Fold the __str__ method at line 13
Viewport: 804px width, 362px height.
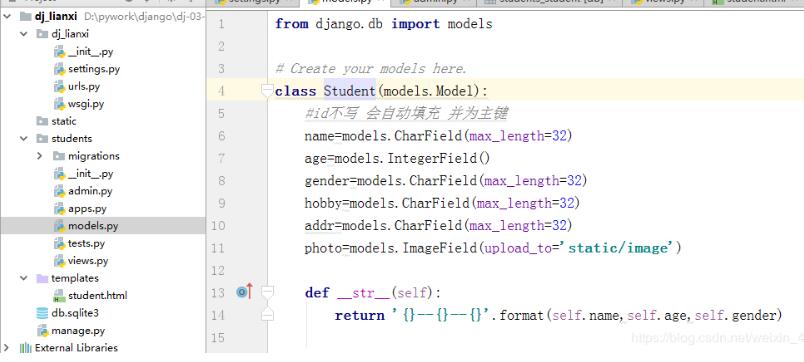(x=267, y=292)
